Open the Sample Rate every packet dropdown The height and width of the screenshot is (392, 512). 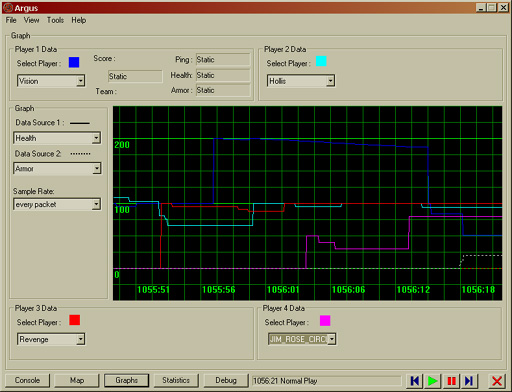(x=57, y=204)
